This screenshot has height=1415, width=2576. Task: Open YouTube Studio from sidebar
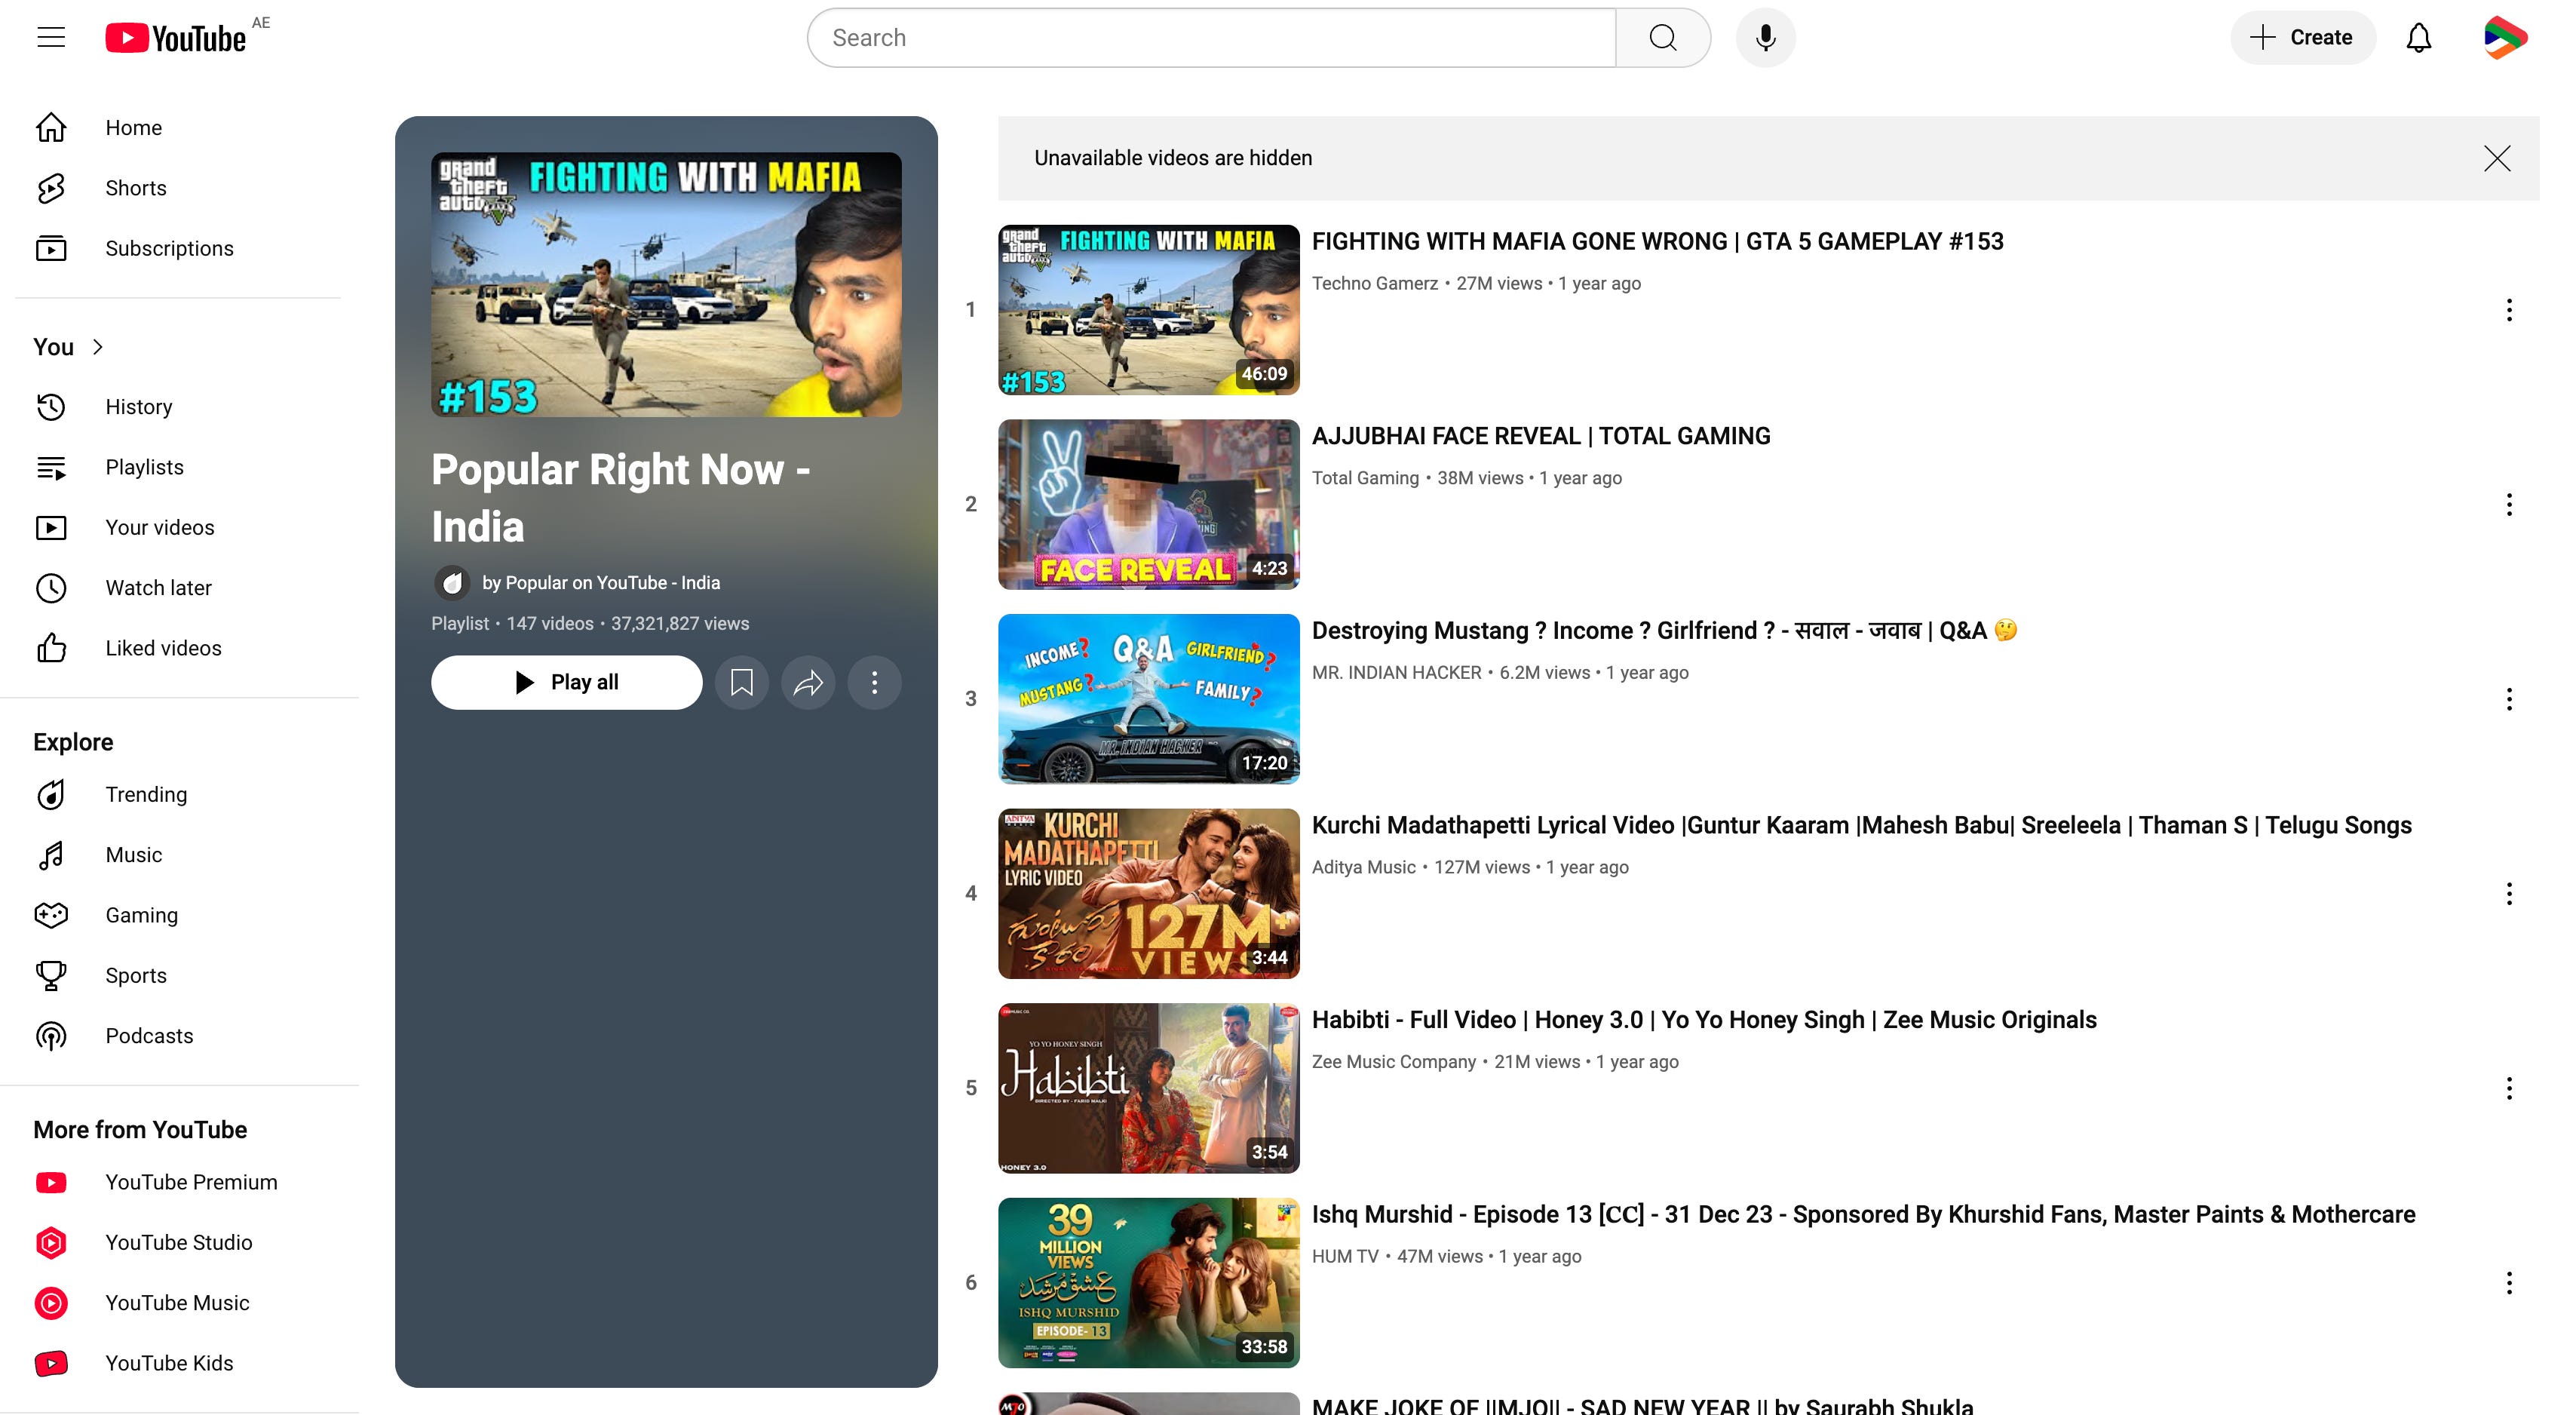tap(178, 1242)
